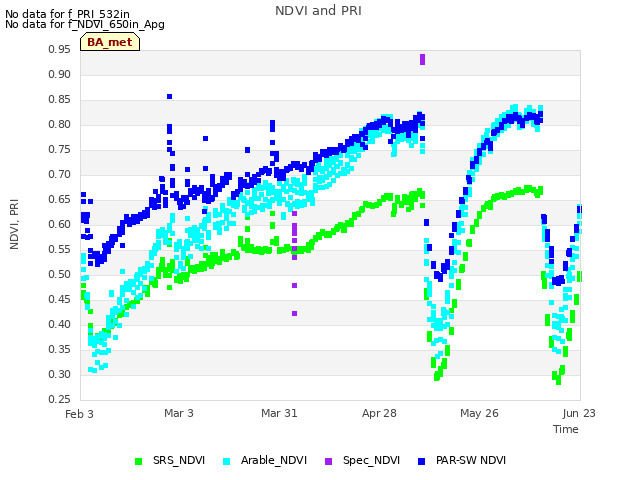Click the 0.60 y-axis tick label
The image size is (640, 480).
tap(59, 224)
